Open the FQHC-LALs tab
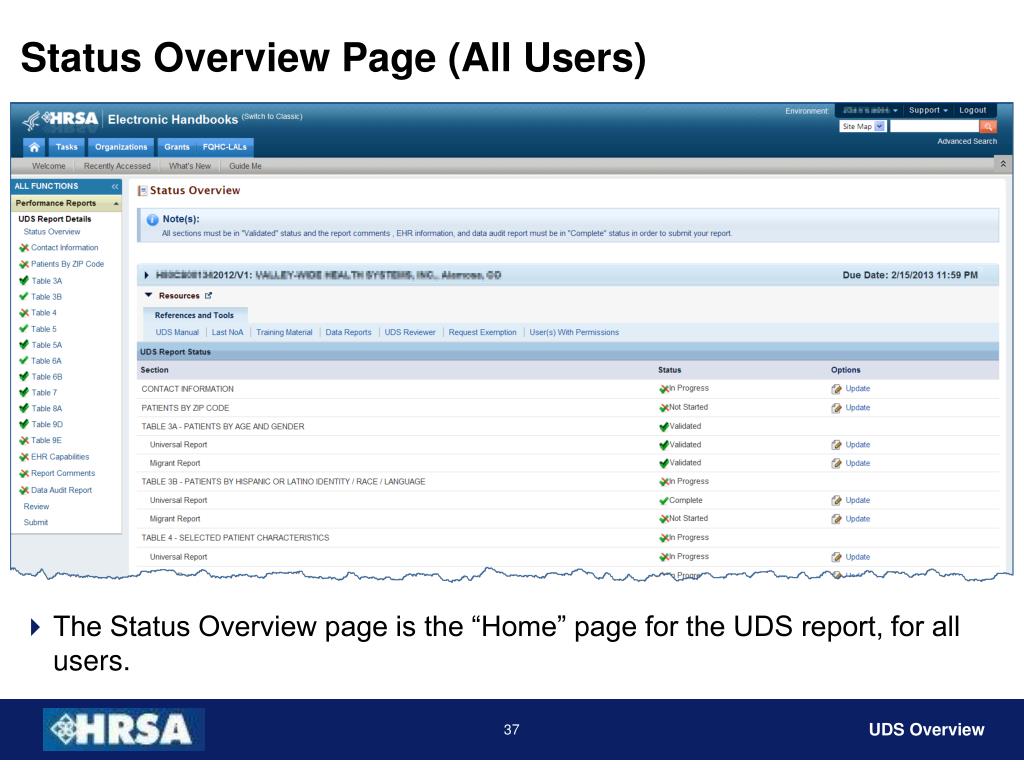Viewport: 1024px width, 768px height. click(225, 147)
